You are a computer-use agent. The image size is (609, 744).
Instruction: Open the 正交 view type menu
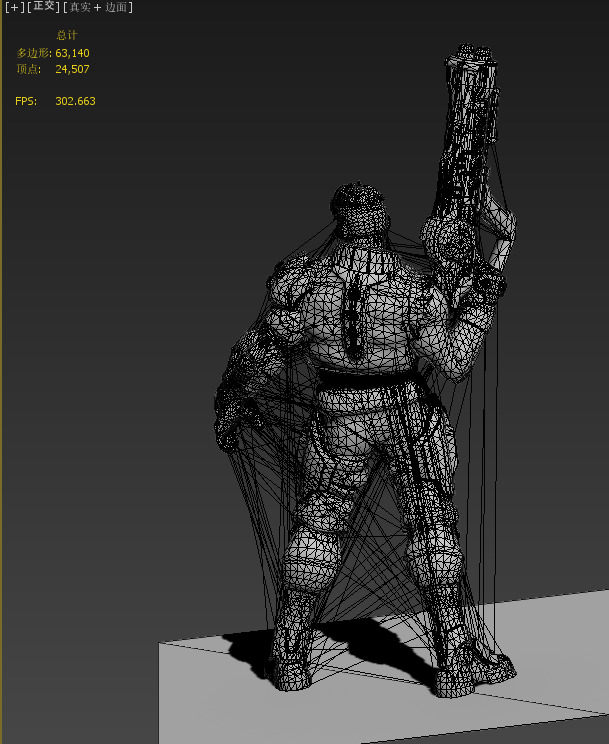(44, 7)
